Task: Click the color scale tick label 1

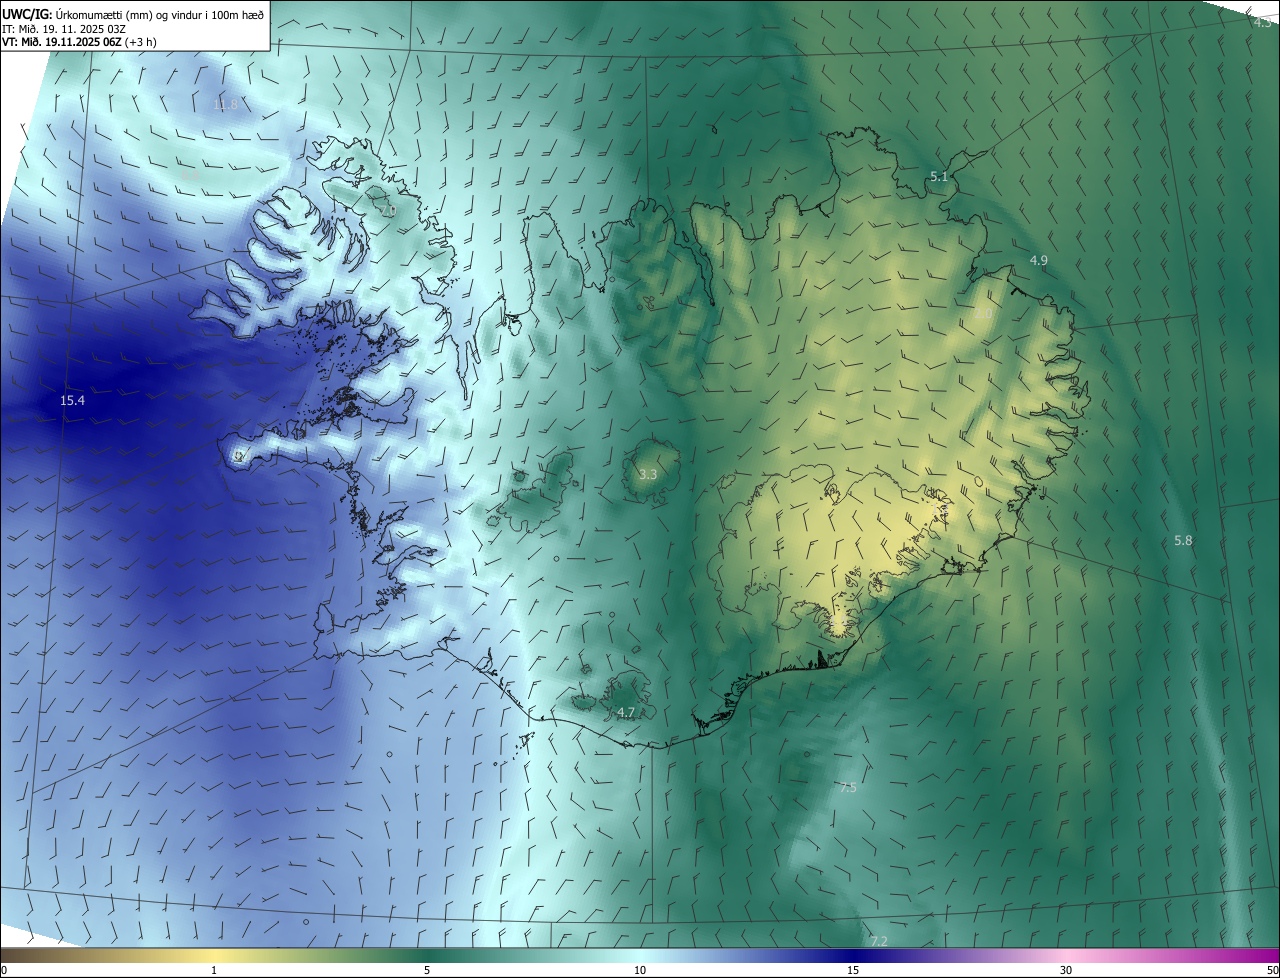Action: point(214,970)
